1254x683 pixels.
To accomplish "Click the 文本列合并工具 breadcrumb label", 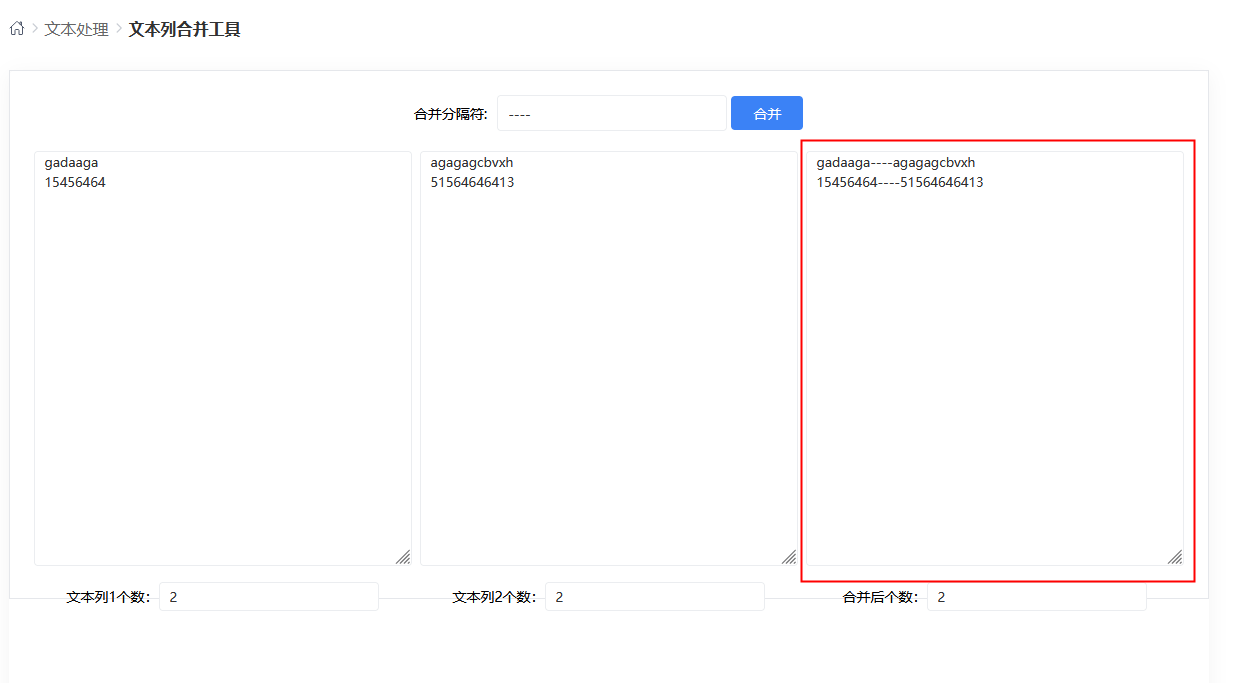I will pos(183,29).
